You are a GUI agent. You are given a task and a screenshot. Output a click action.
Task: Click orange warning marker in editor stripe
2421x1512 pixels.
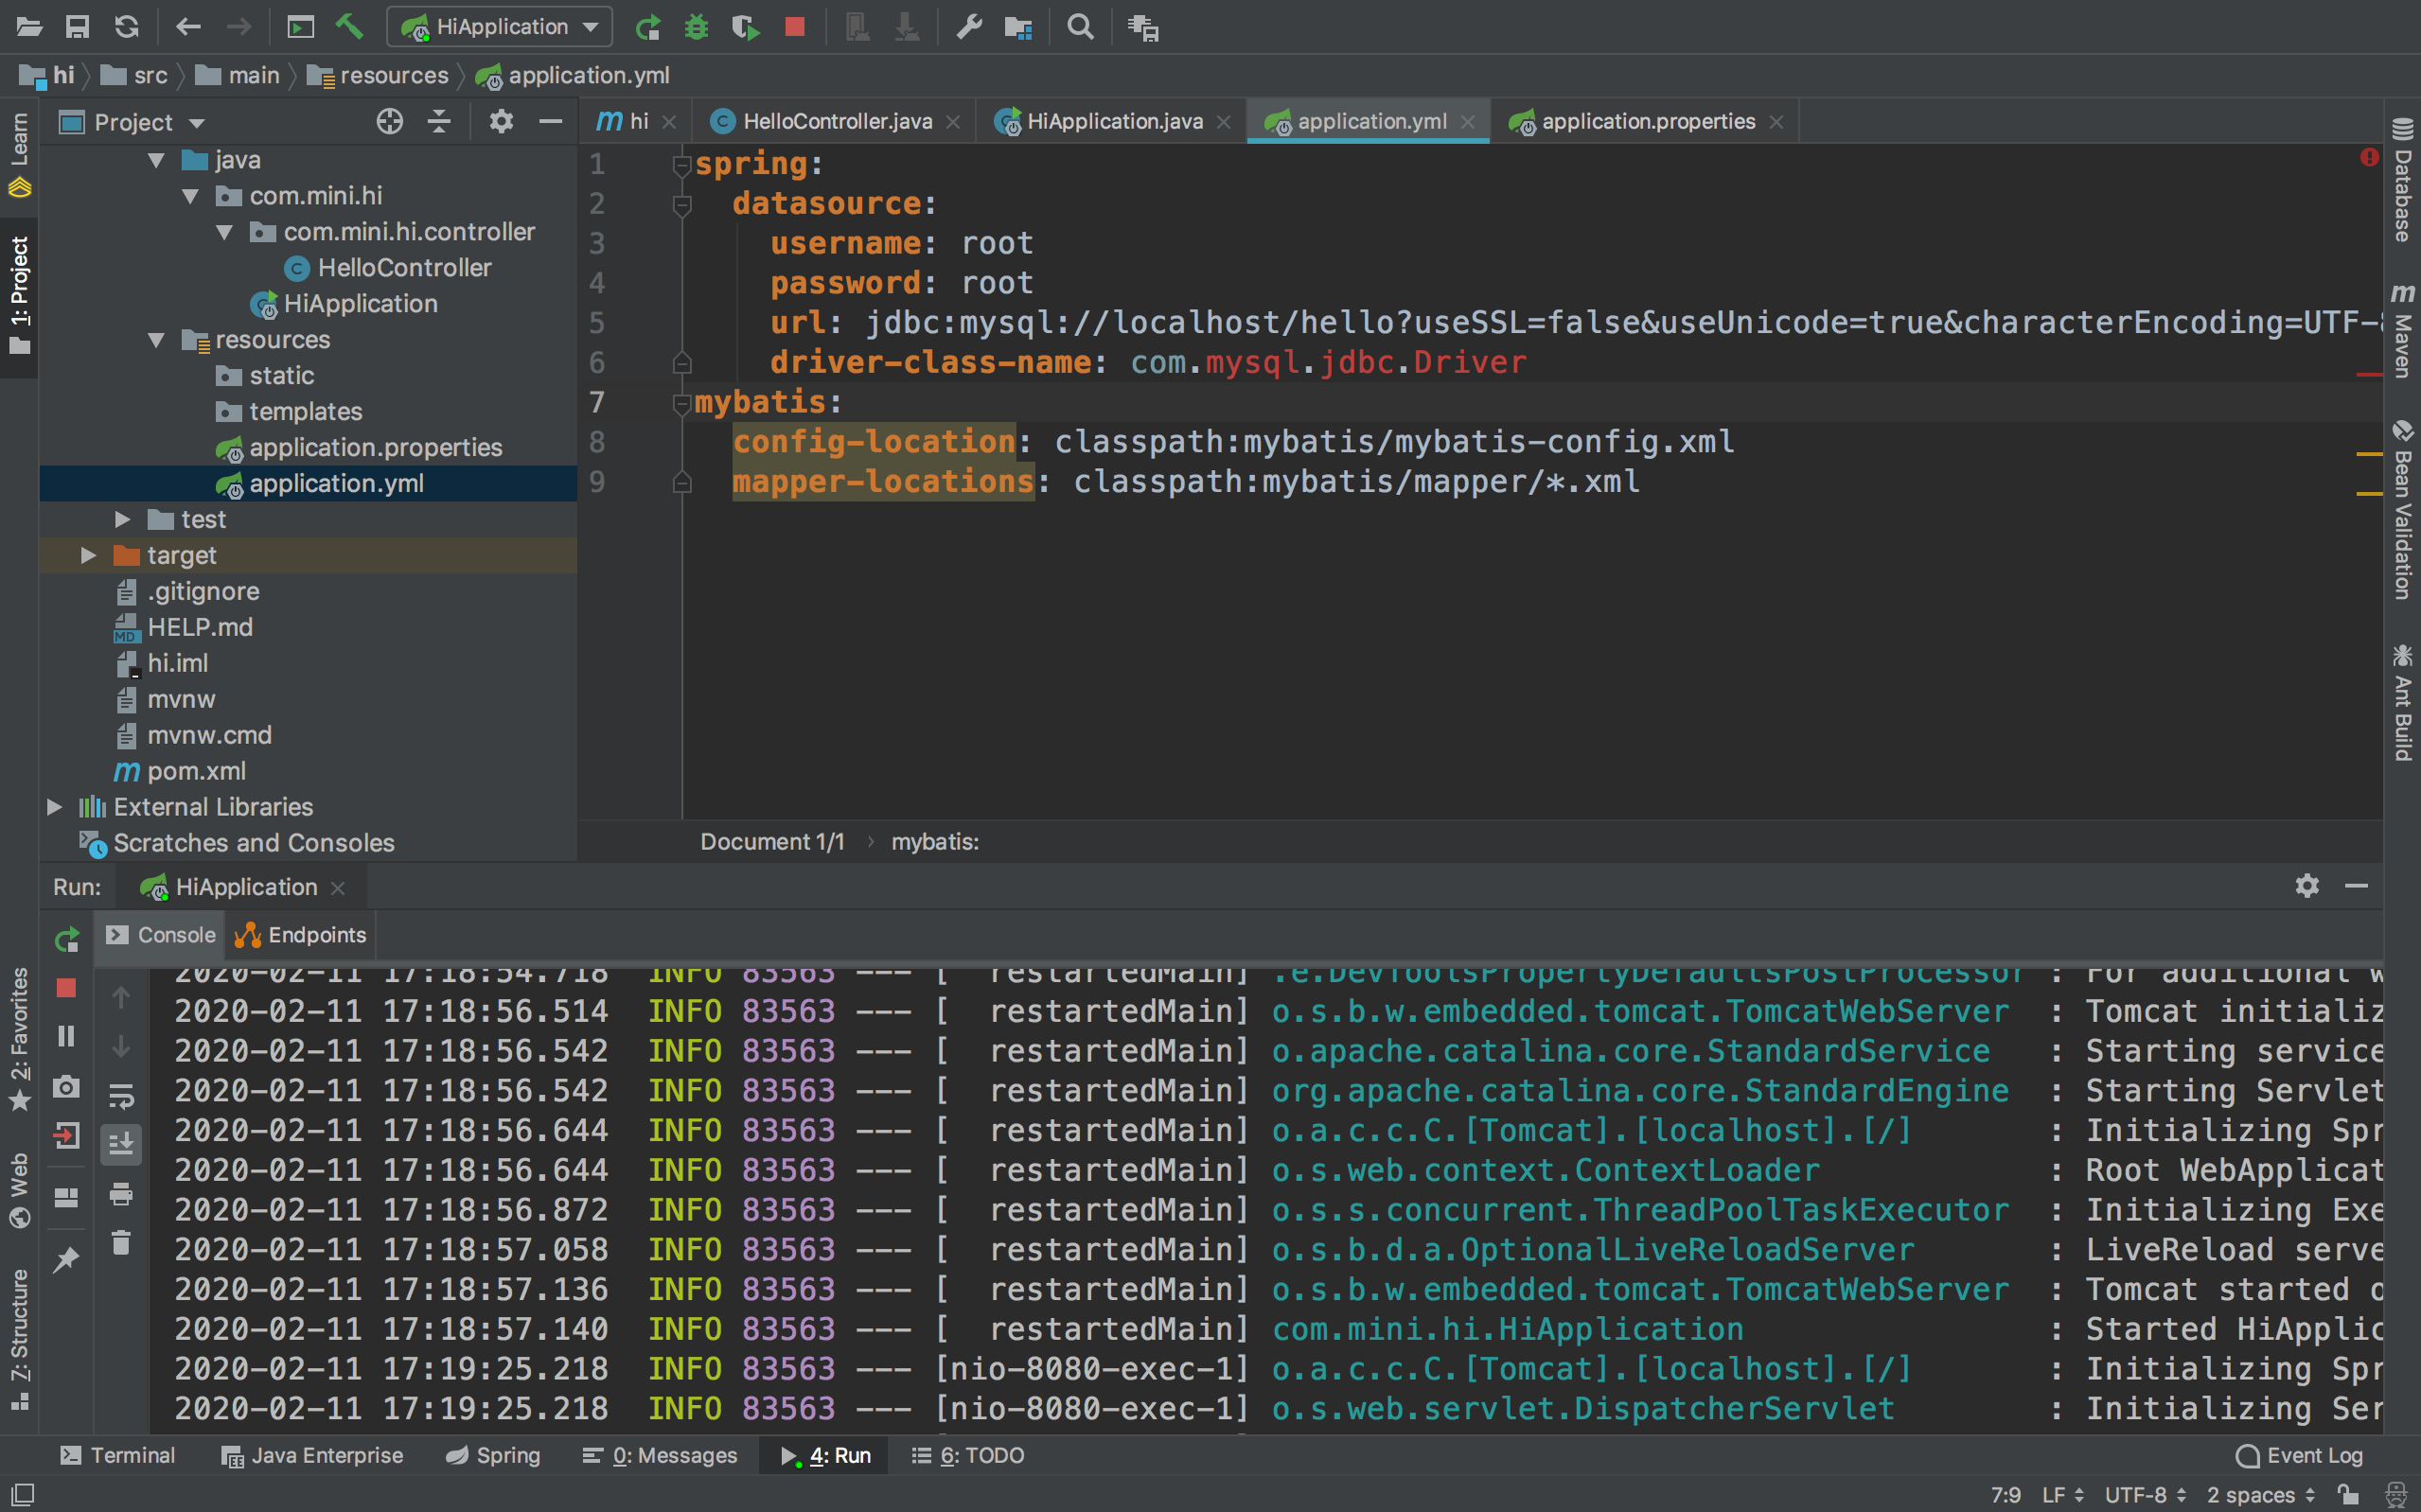[x=2368, y=454]
